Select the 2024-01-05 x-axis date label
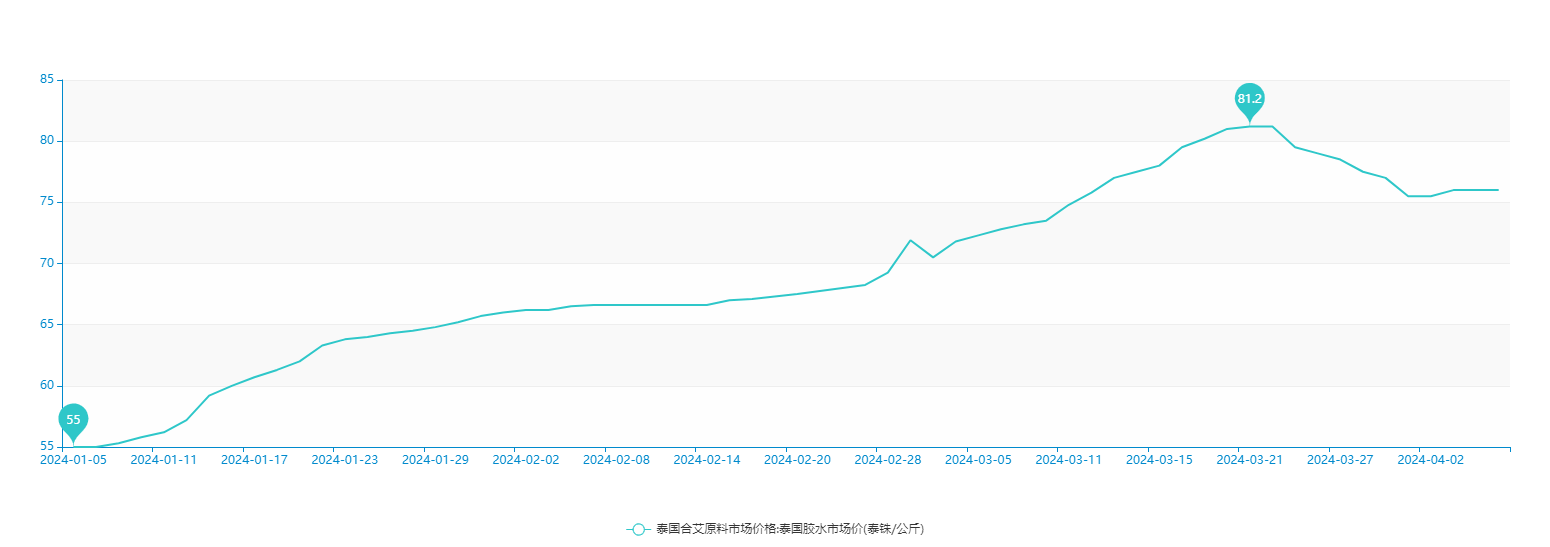 click(73, 460)
